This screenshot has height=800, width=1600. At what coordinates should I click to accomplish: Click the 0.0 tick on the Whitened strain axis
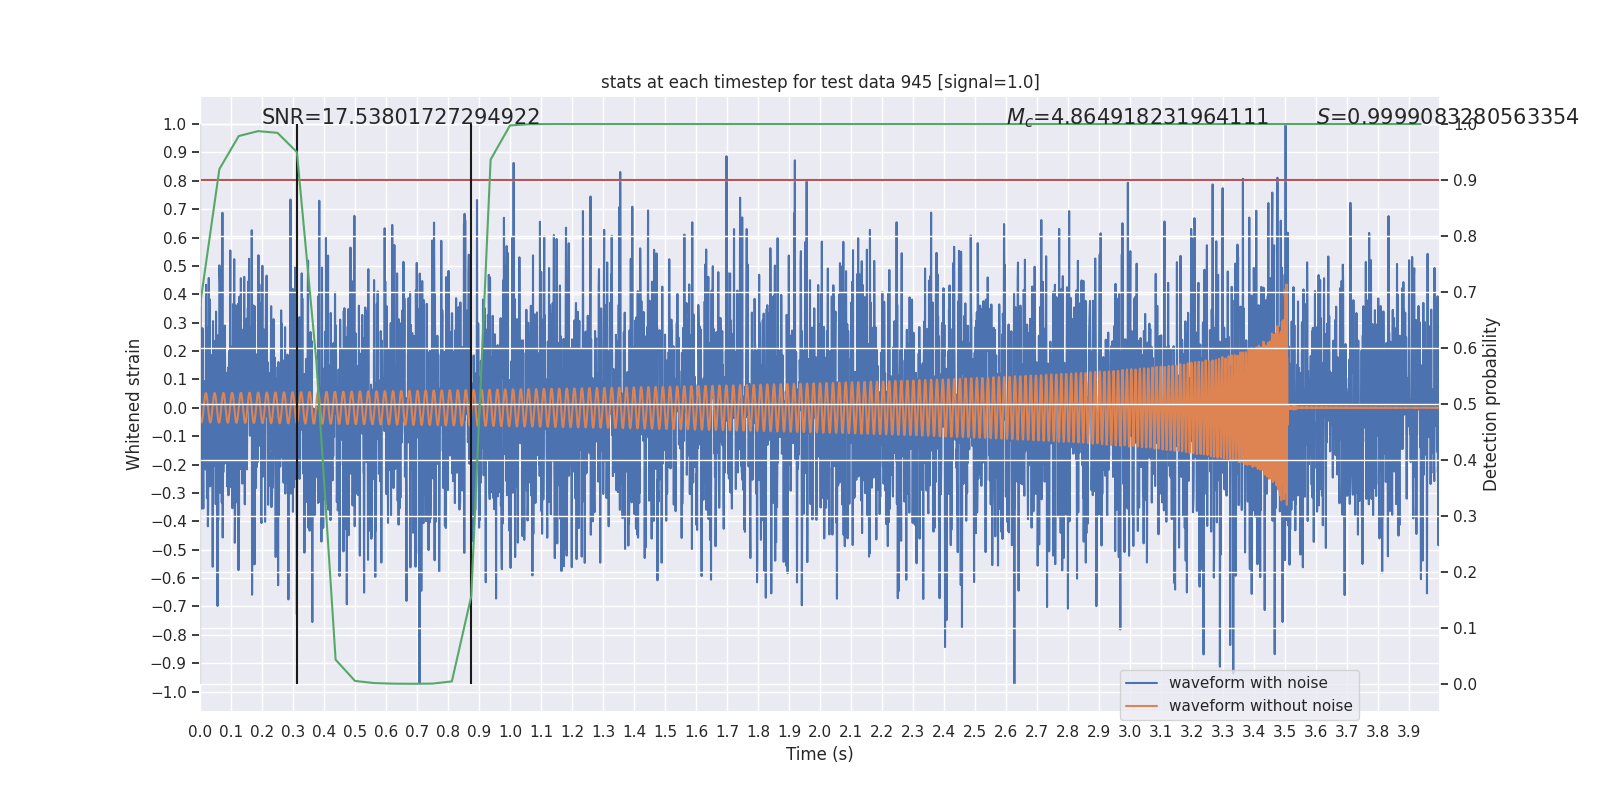tap(175, 408)
